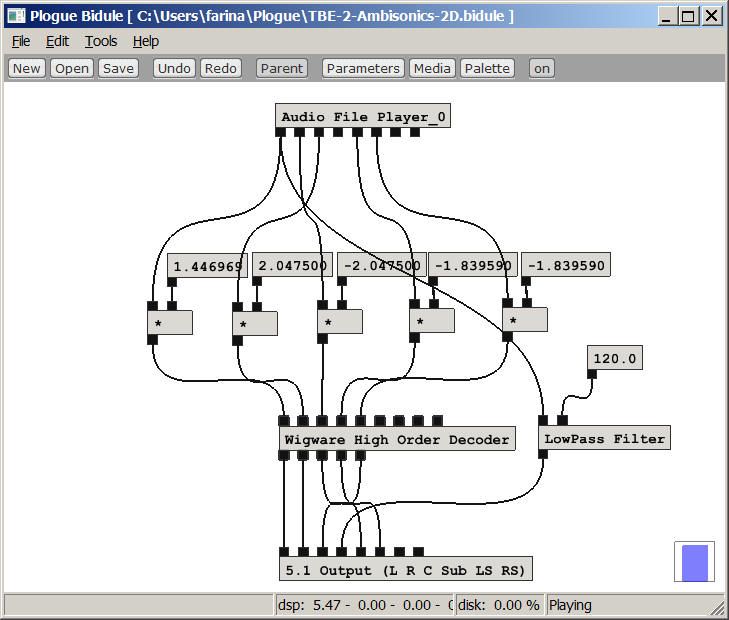Go to Parent group

(x=282, y=68)
